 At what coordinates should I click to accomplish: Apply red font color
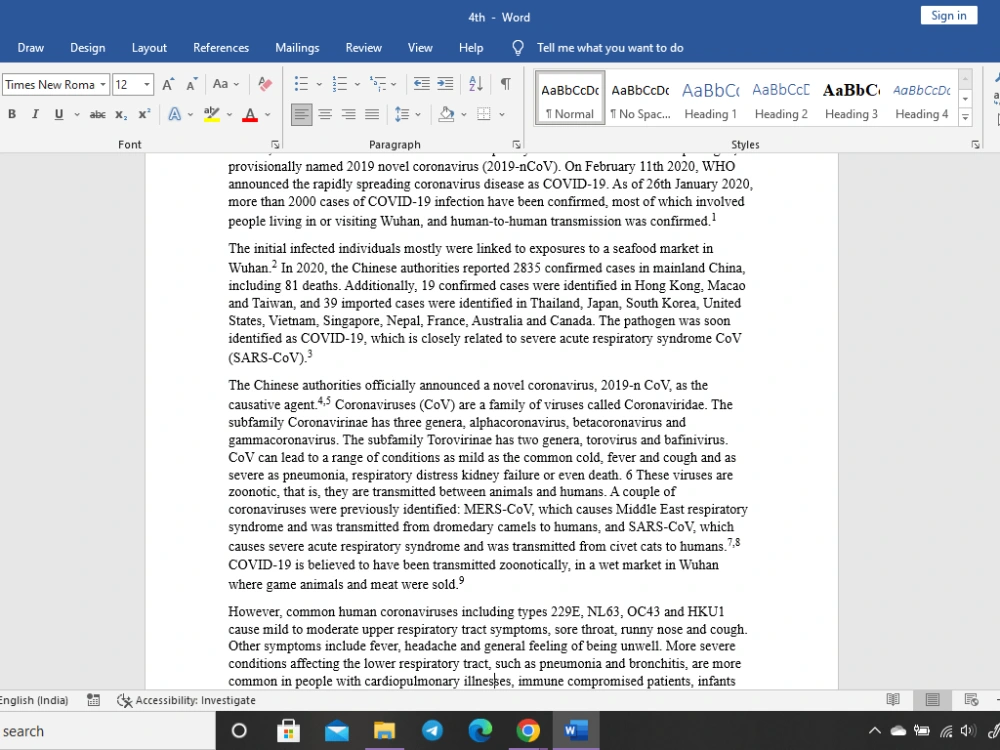click(250, 114)
